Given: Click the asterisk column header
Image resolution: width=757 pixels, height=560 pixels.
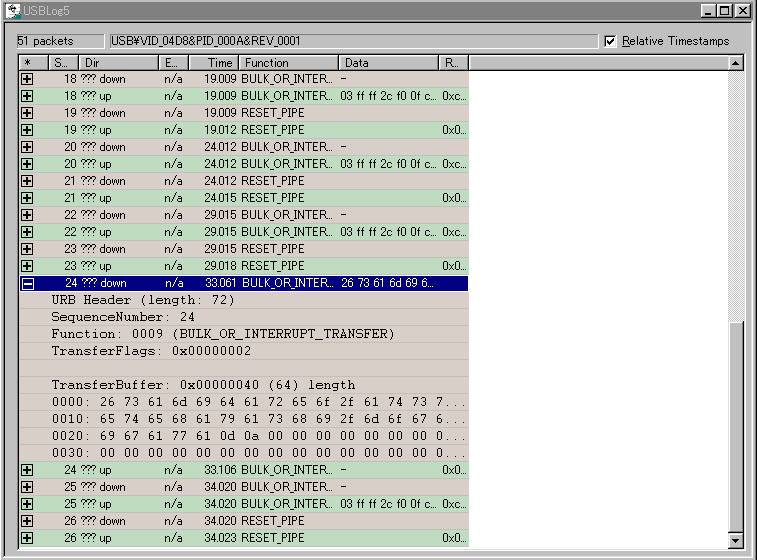Looking at the screenshot, I should pyautogui.click(x=33, y=63).
